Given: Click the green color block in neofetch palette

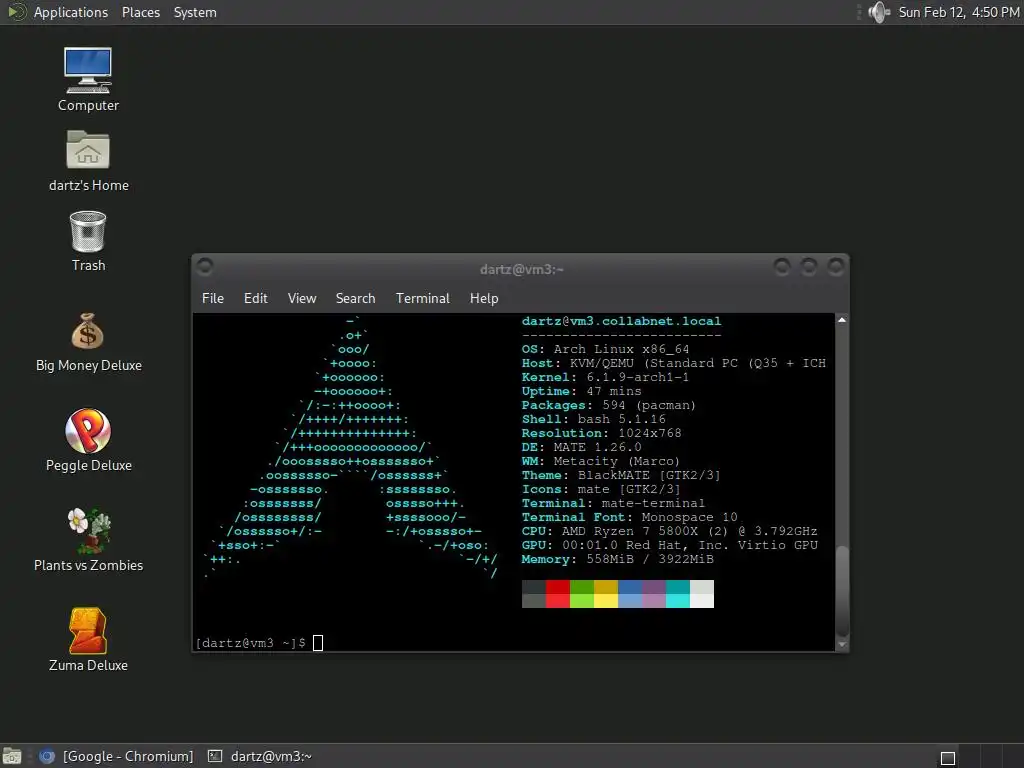Looking at the screenshot, I should point(582,594).
